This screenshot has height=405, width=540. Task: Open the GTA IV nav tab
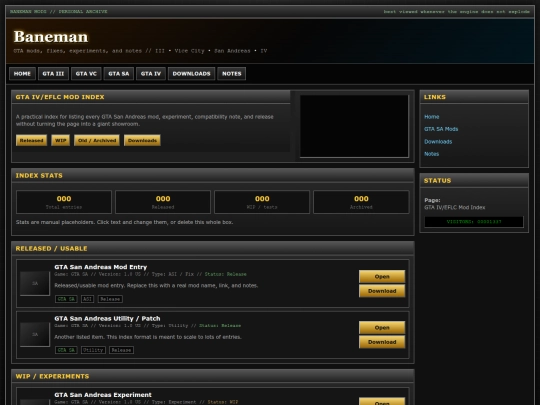point(151,74)
